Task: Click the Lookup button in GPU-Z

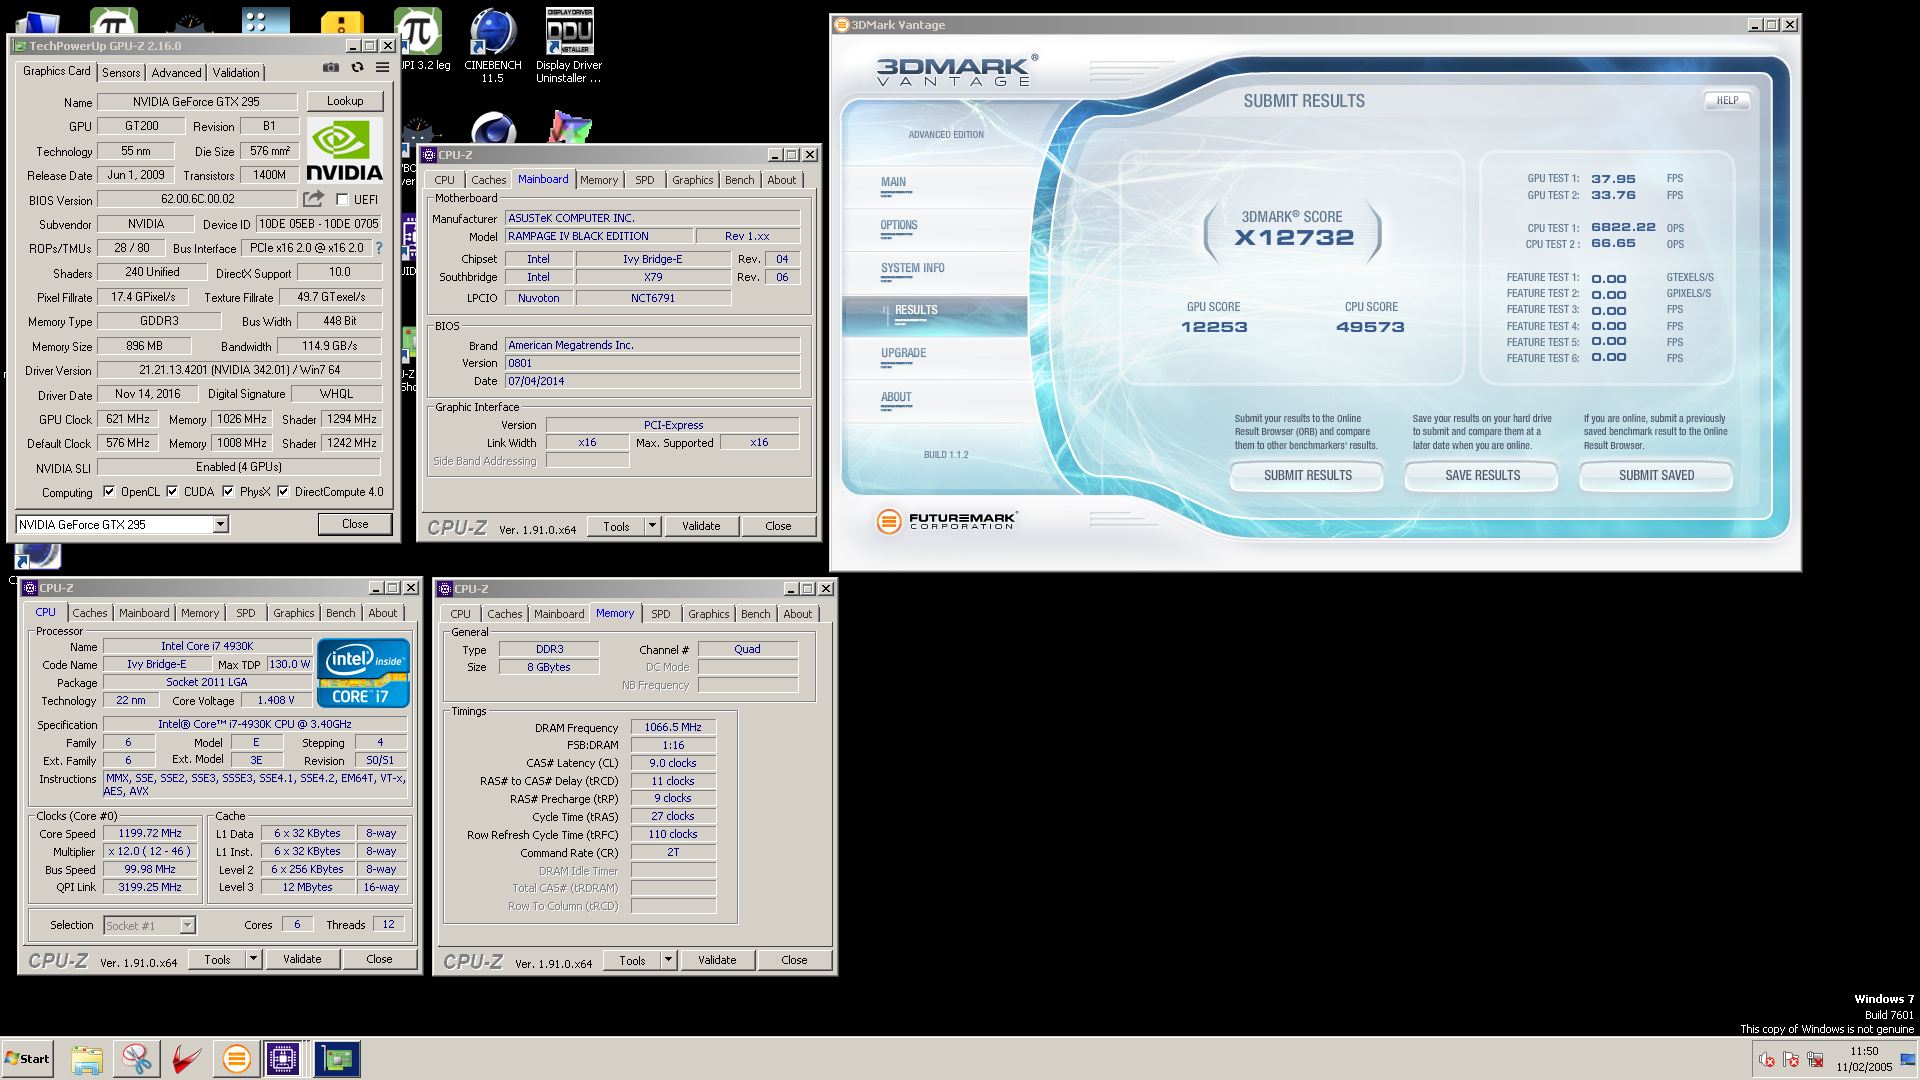Action: pyautogui.click(x=345, y=101)
